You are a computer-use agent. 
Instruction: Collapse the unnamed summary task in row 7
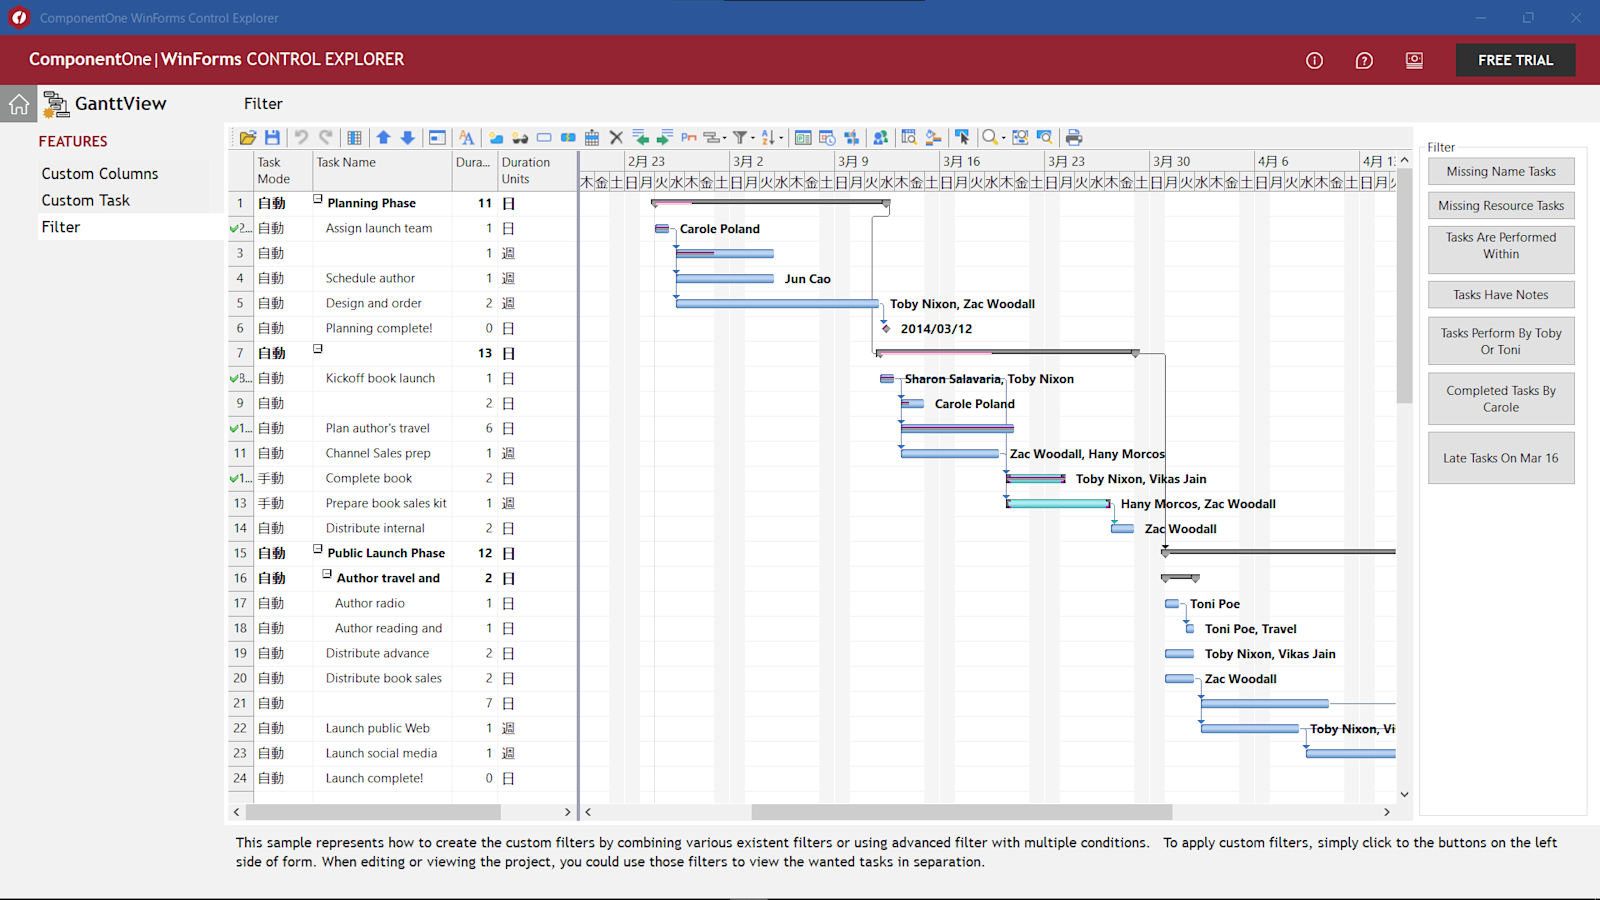[318, 349]
